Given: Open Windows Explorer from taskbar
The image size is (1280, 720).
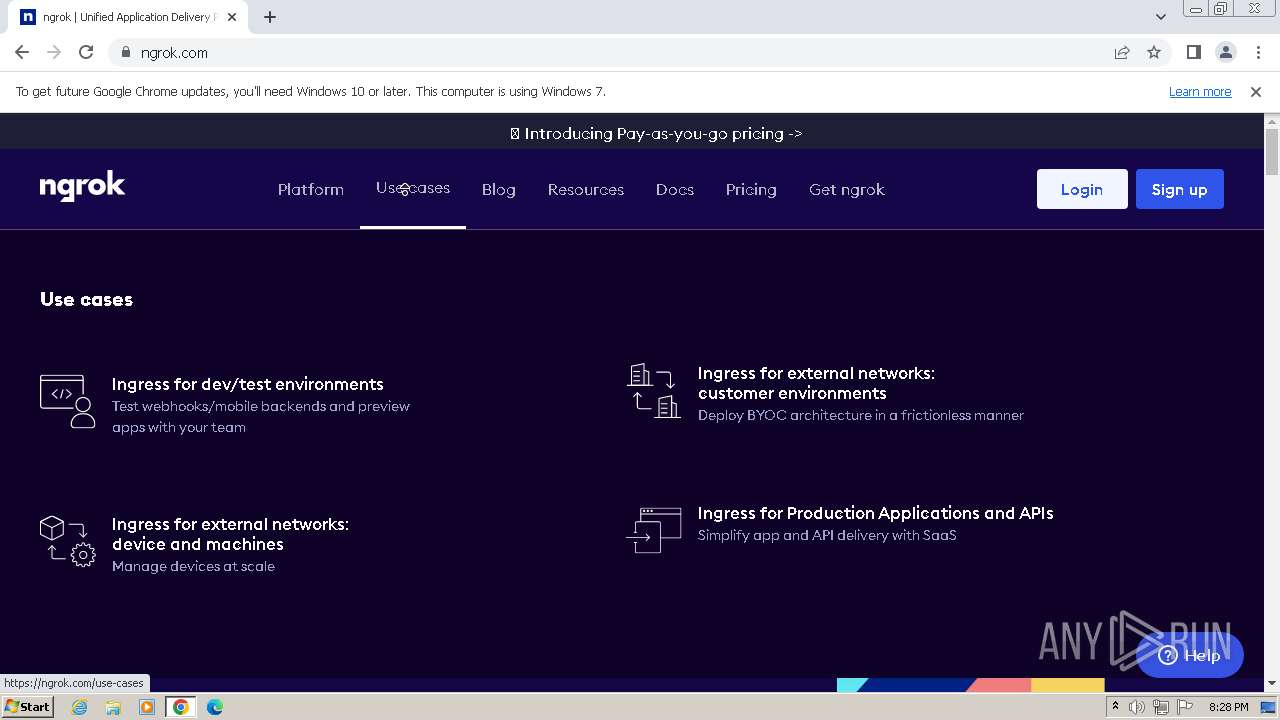Looking at the screenshot, I should [113, 707].
